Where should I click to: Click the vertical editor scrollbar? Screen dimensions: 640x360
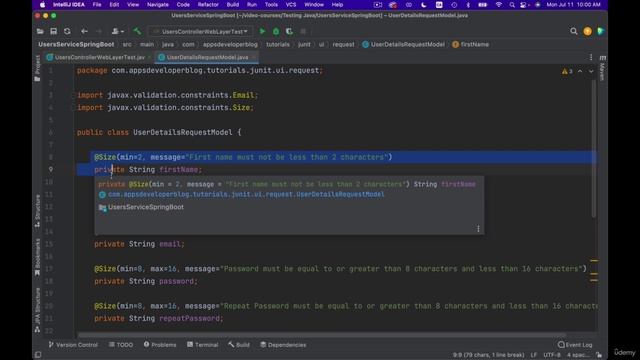593,149
